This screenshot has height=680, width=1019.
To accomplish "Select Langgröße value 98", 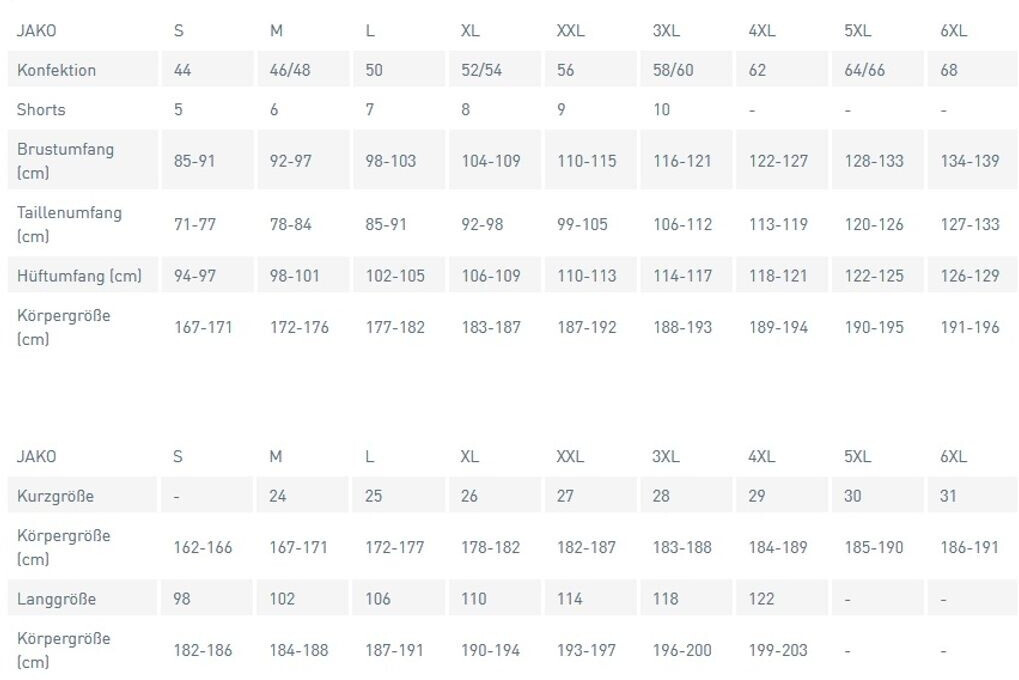I will pos(182,599).
